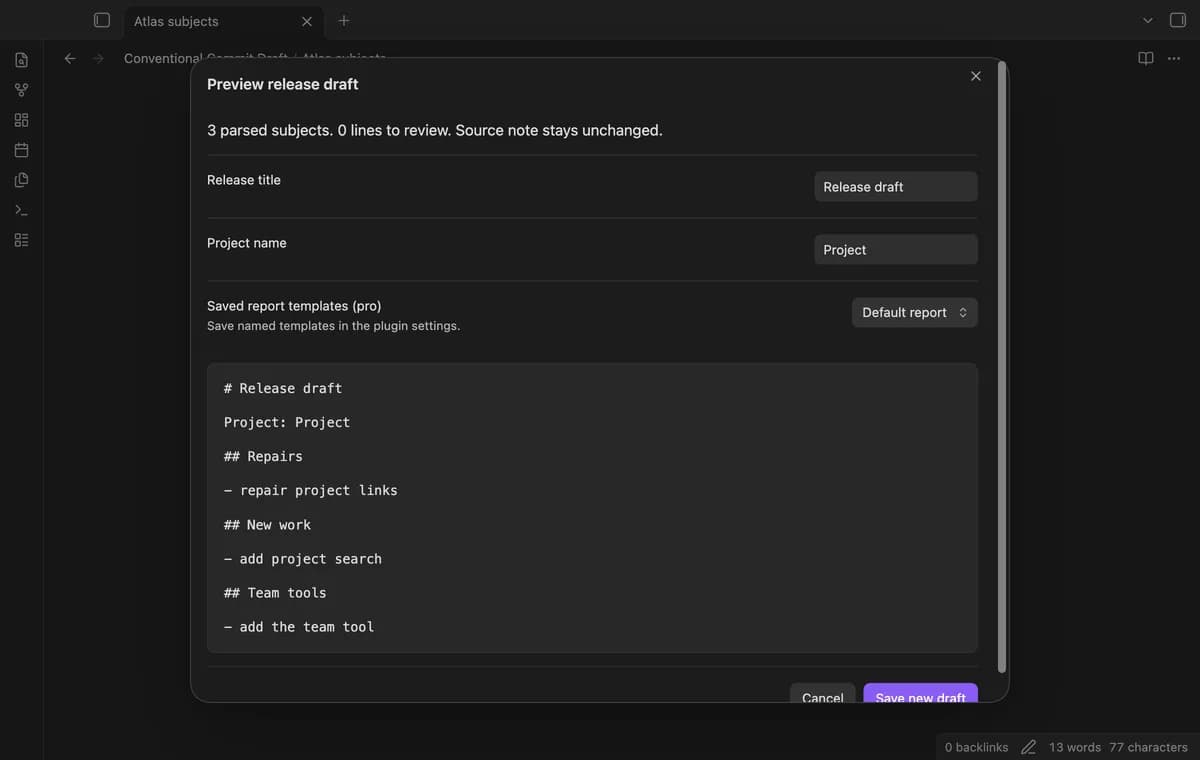1200x760 pixels.
Task: Open the tab list chevron dropdown
Action: (1148, 20)
